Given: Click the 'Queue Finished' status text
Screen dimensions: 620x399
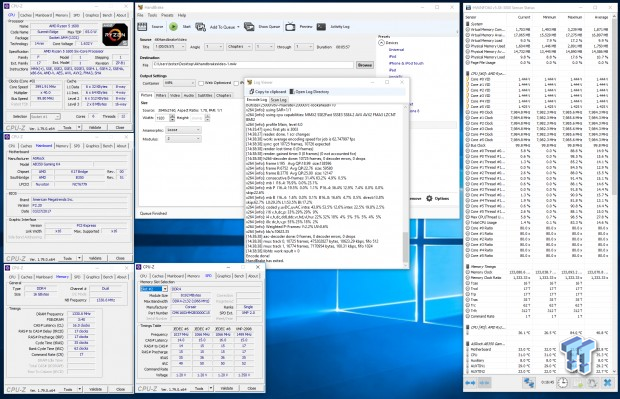Looking at the screenshot, I should pyautogui.click(x=153, y=213).
